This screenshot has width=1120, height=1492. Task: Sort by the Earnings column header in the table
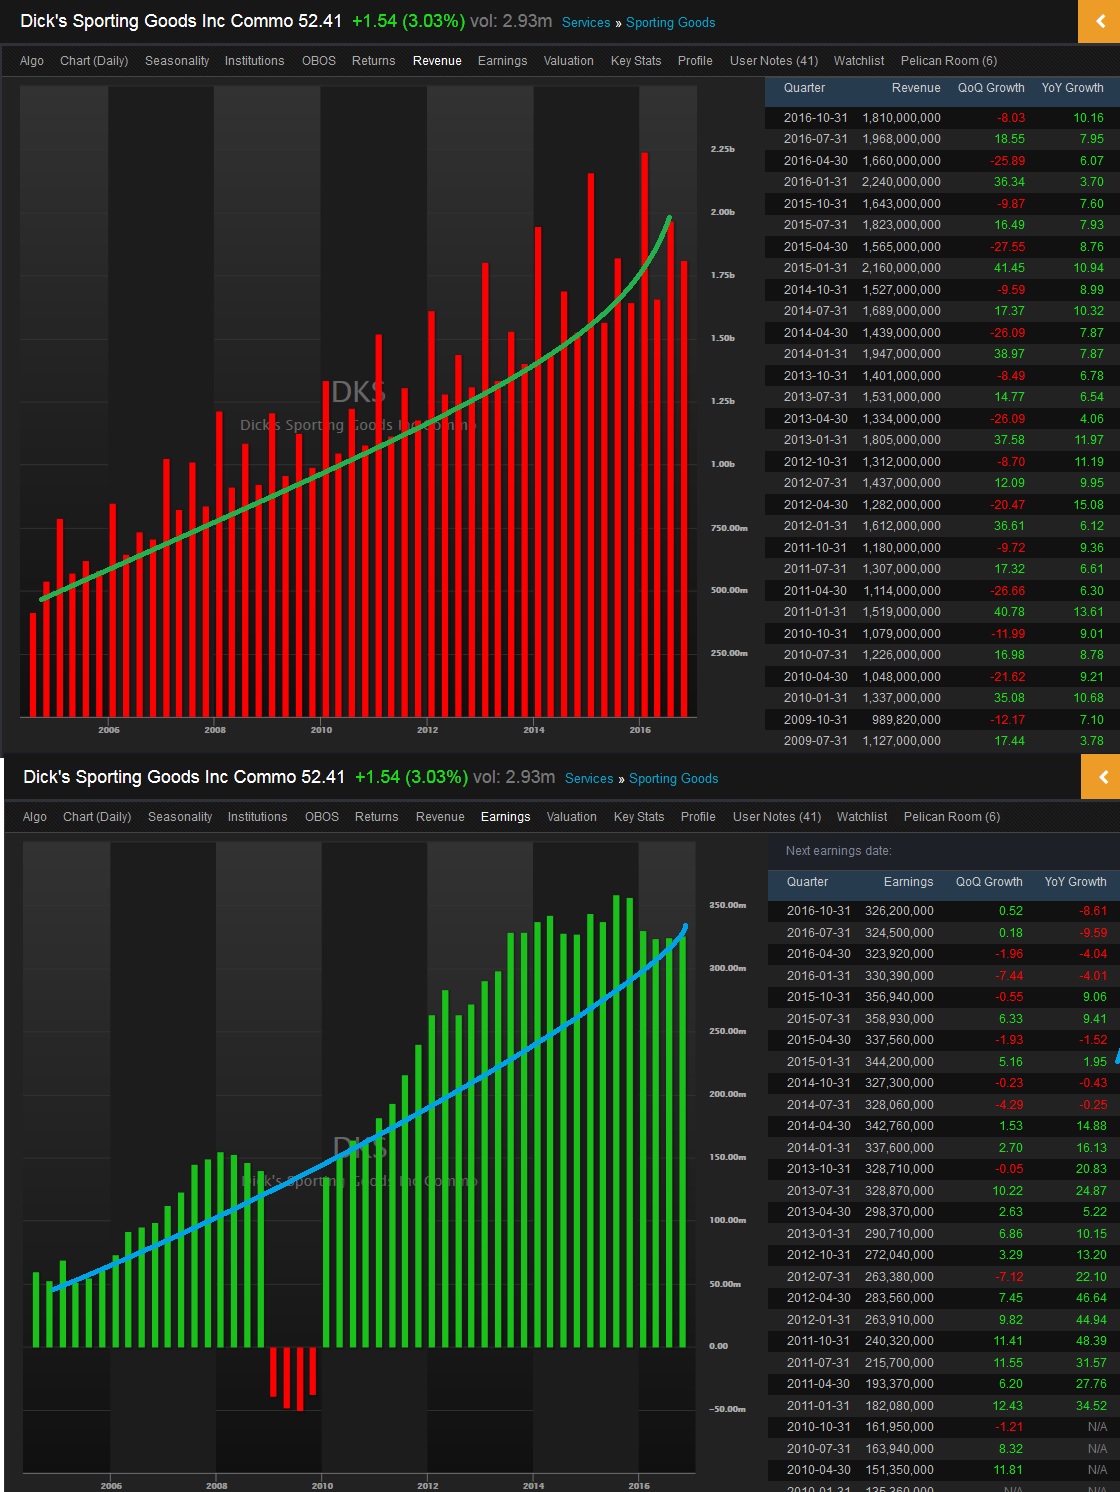tap(908, 882)
